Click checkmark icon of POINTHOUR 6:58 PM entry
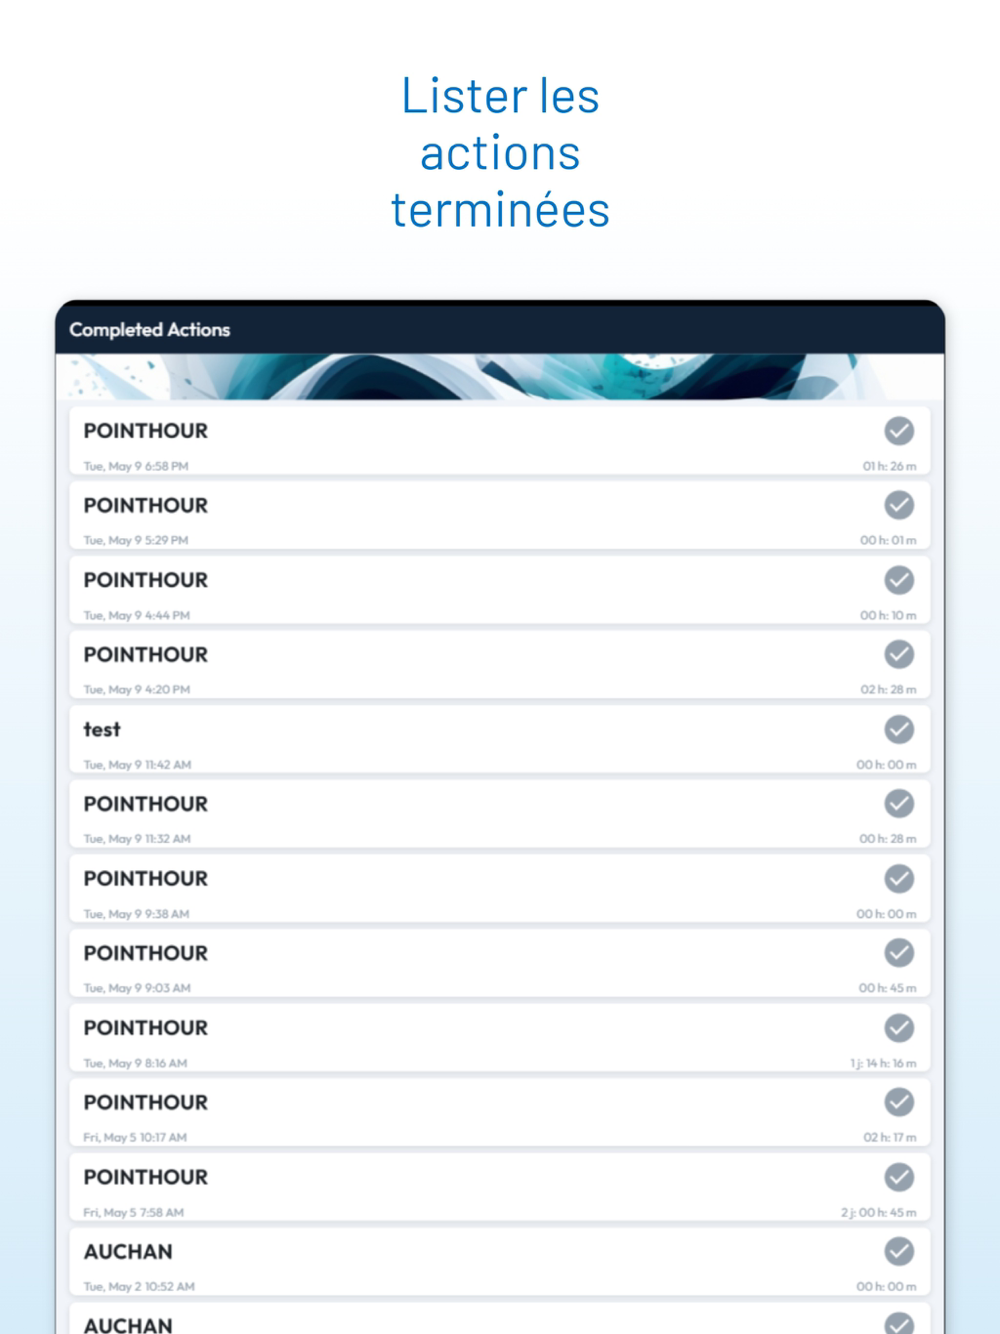1000x1334 pixels. click(899, 431)
